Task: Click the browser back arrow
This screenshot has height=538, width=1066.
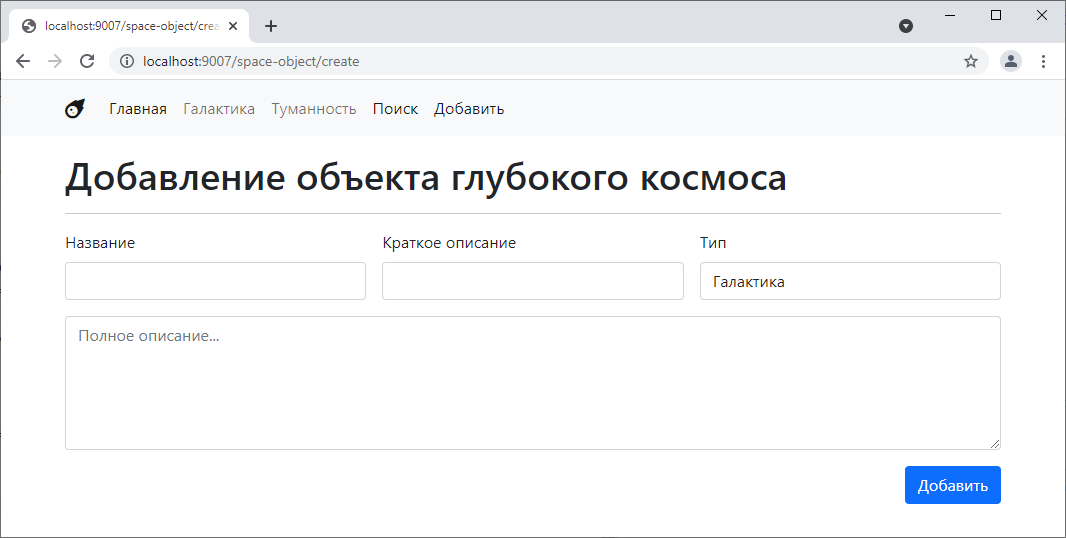Action: [x=23, y=61]
